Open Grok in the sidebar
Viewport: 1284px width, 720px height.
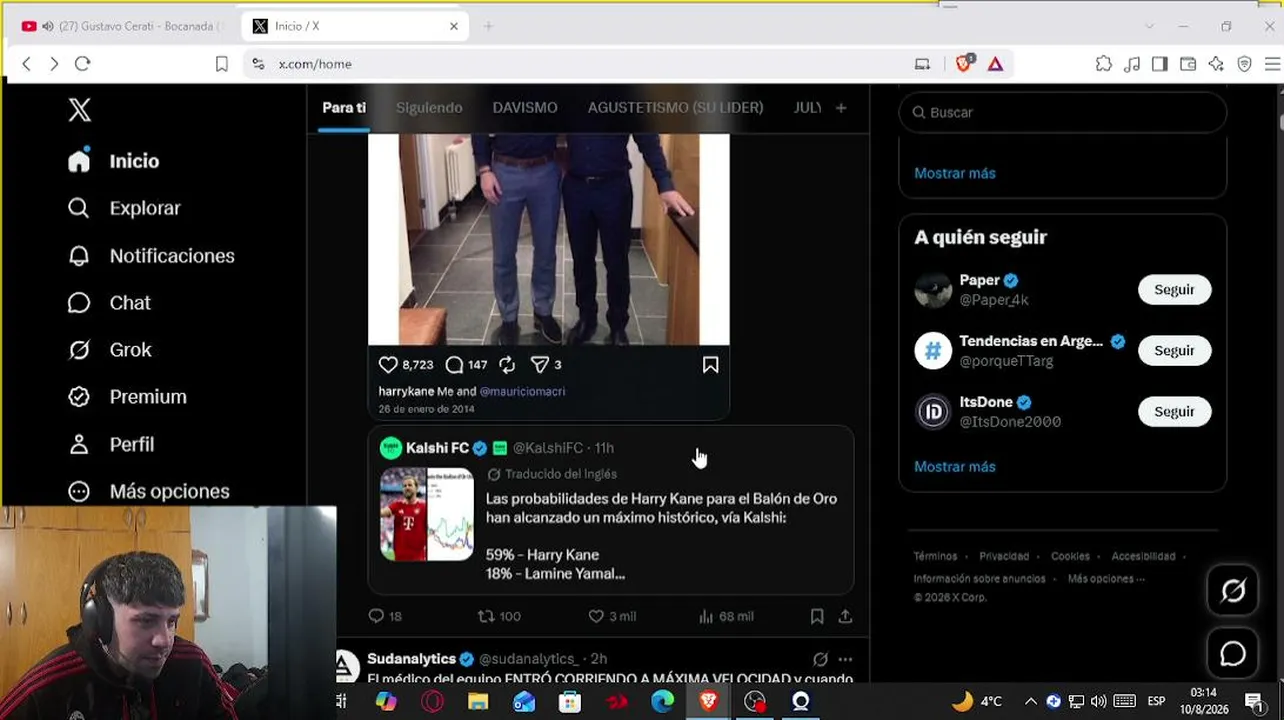[109, 350]
